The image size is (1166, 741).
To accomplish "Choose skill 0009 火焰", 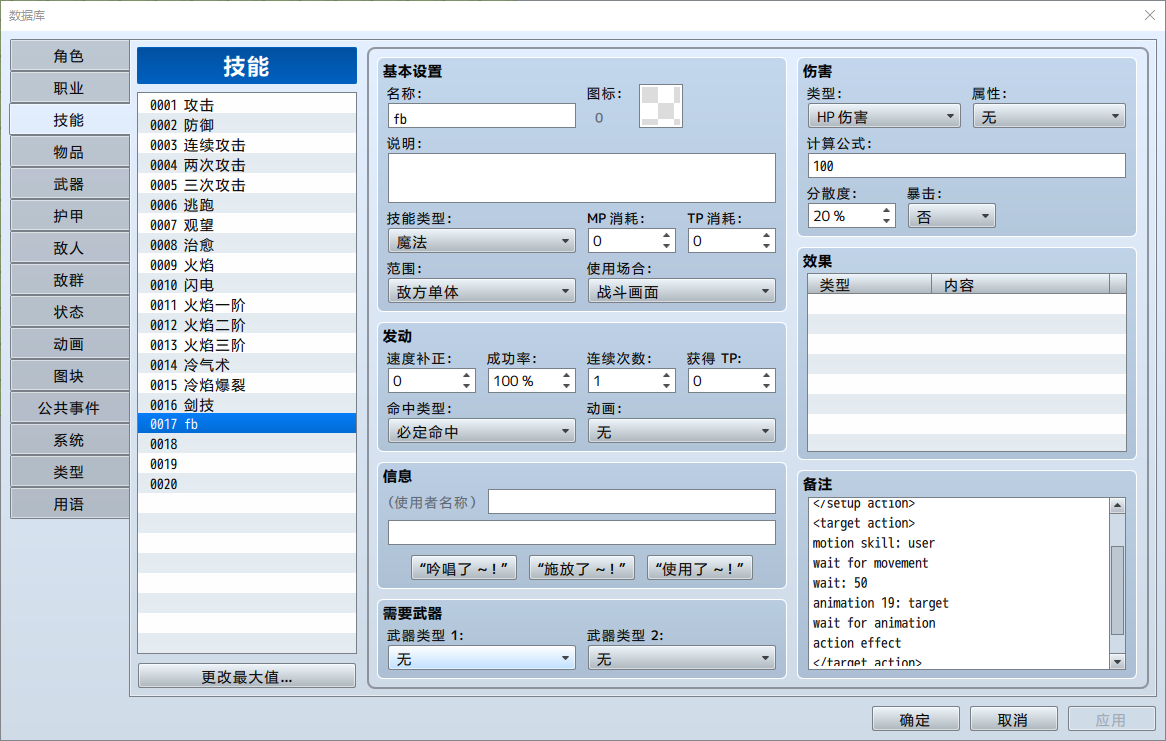I will [247, 265].
